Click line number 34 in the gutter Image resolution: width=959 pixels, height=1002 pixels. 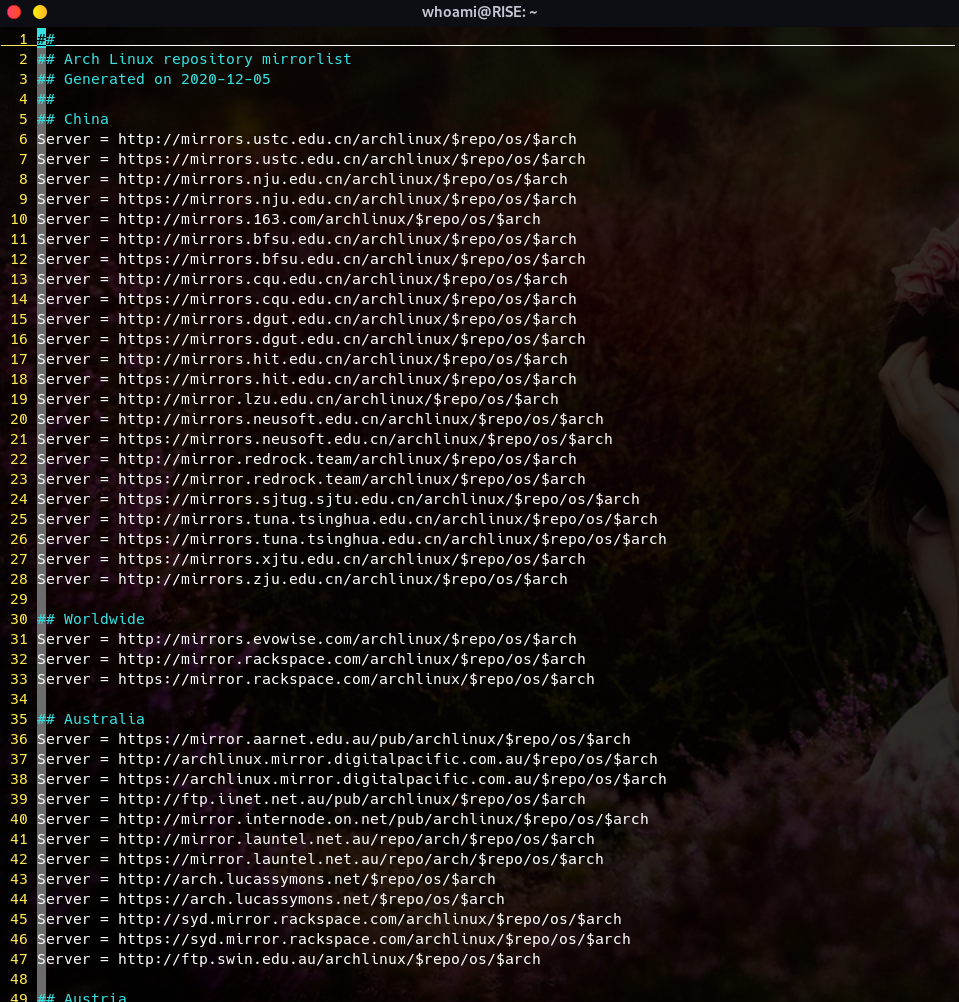(19, 699)
